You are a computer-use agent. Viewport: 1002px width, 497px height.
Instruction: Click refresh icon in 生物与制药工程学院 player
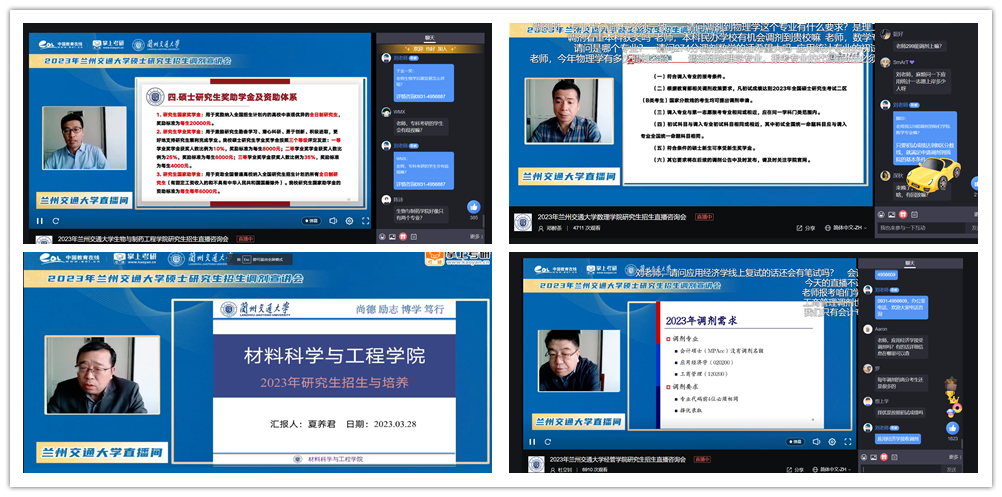(x=54, y=220)
